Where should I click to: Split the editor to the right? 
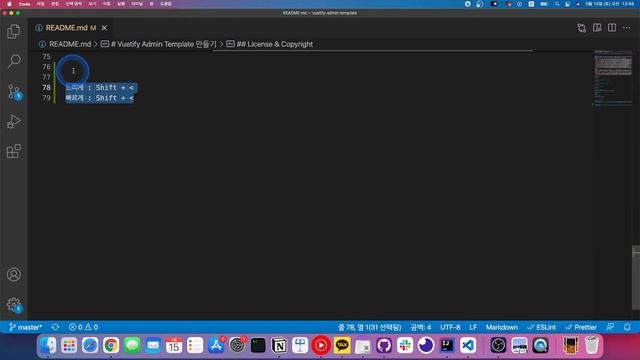click(x=612, y=28)
